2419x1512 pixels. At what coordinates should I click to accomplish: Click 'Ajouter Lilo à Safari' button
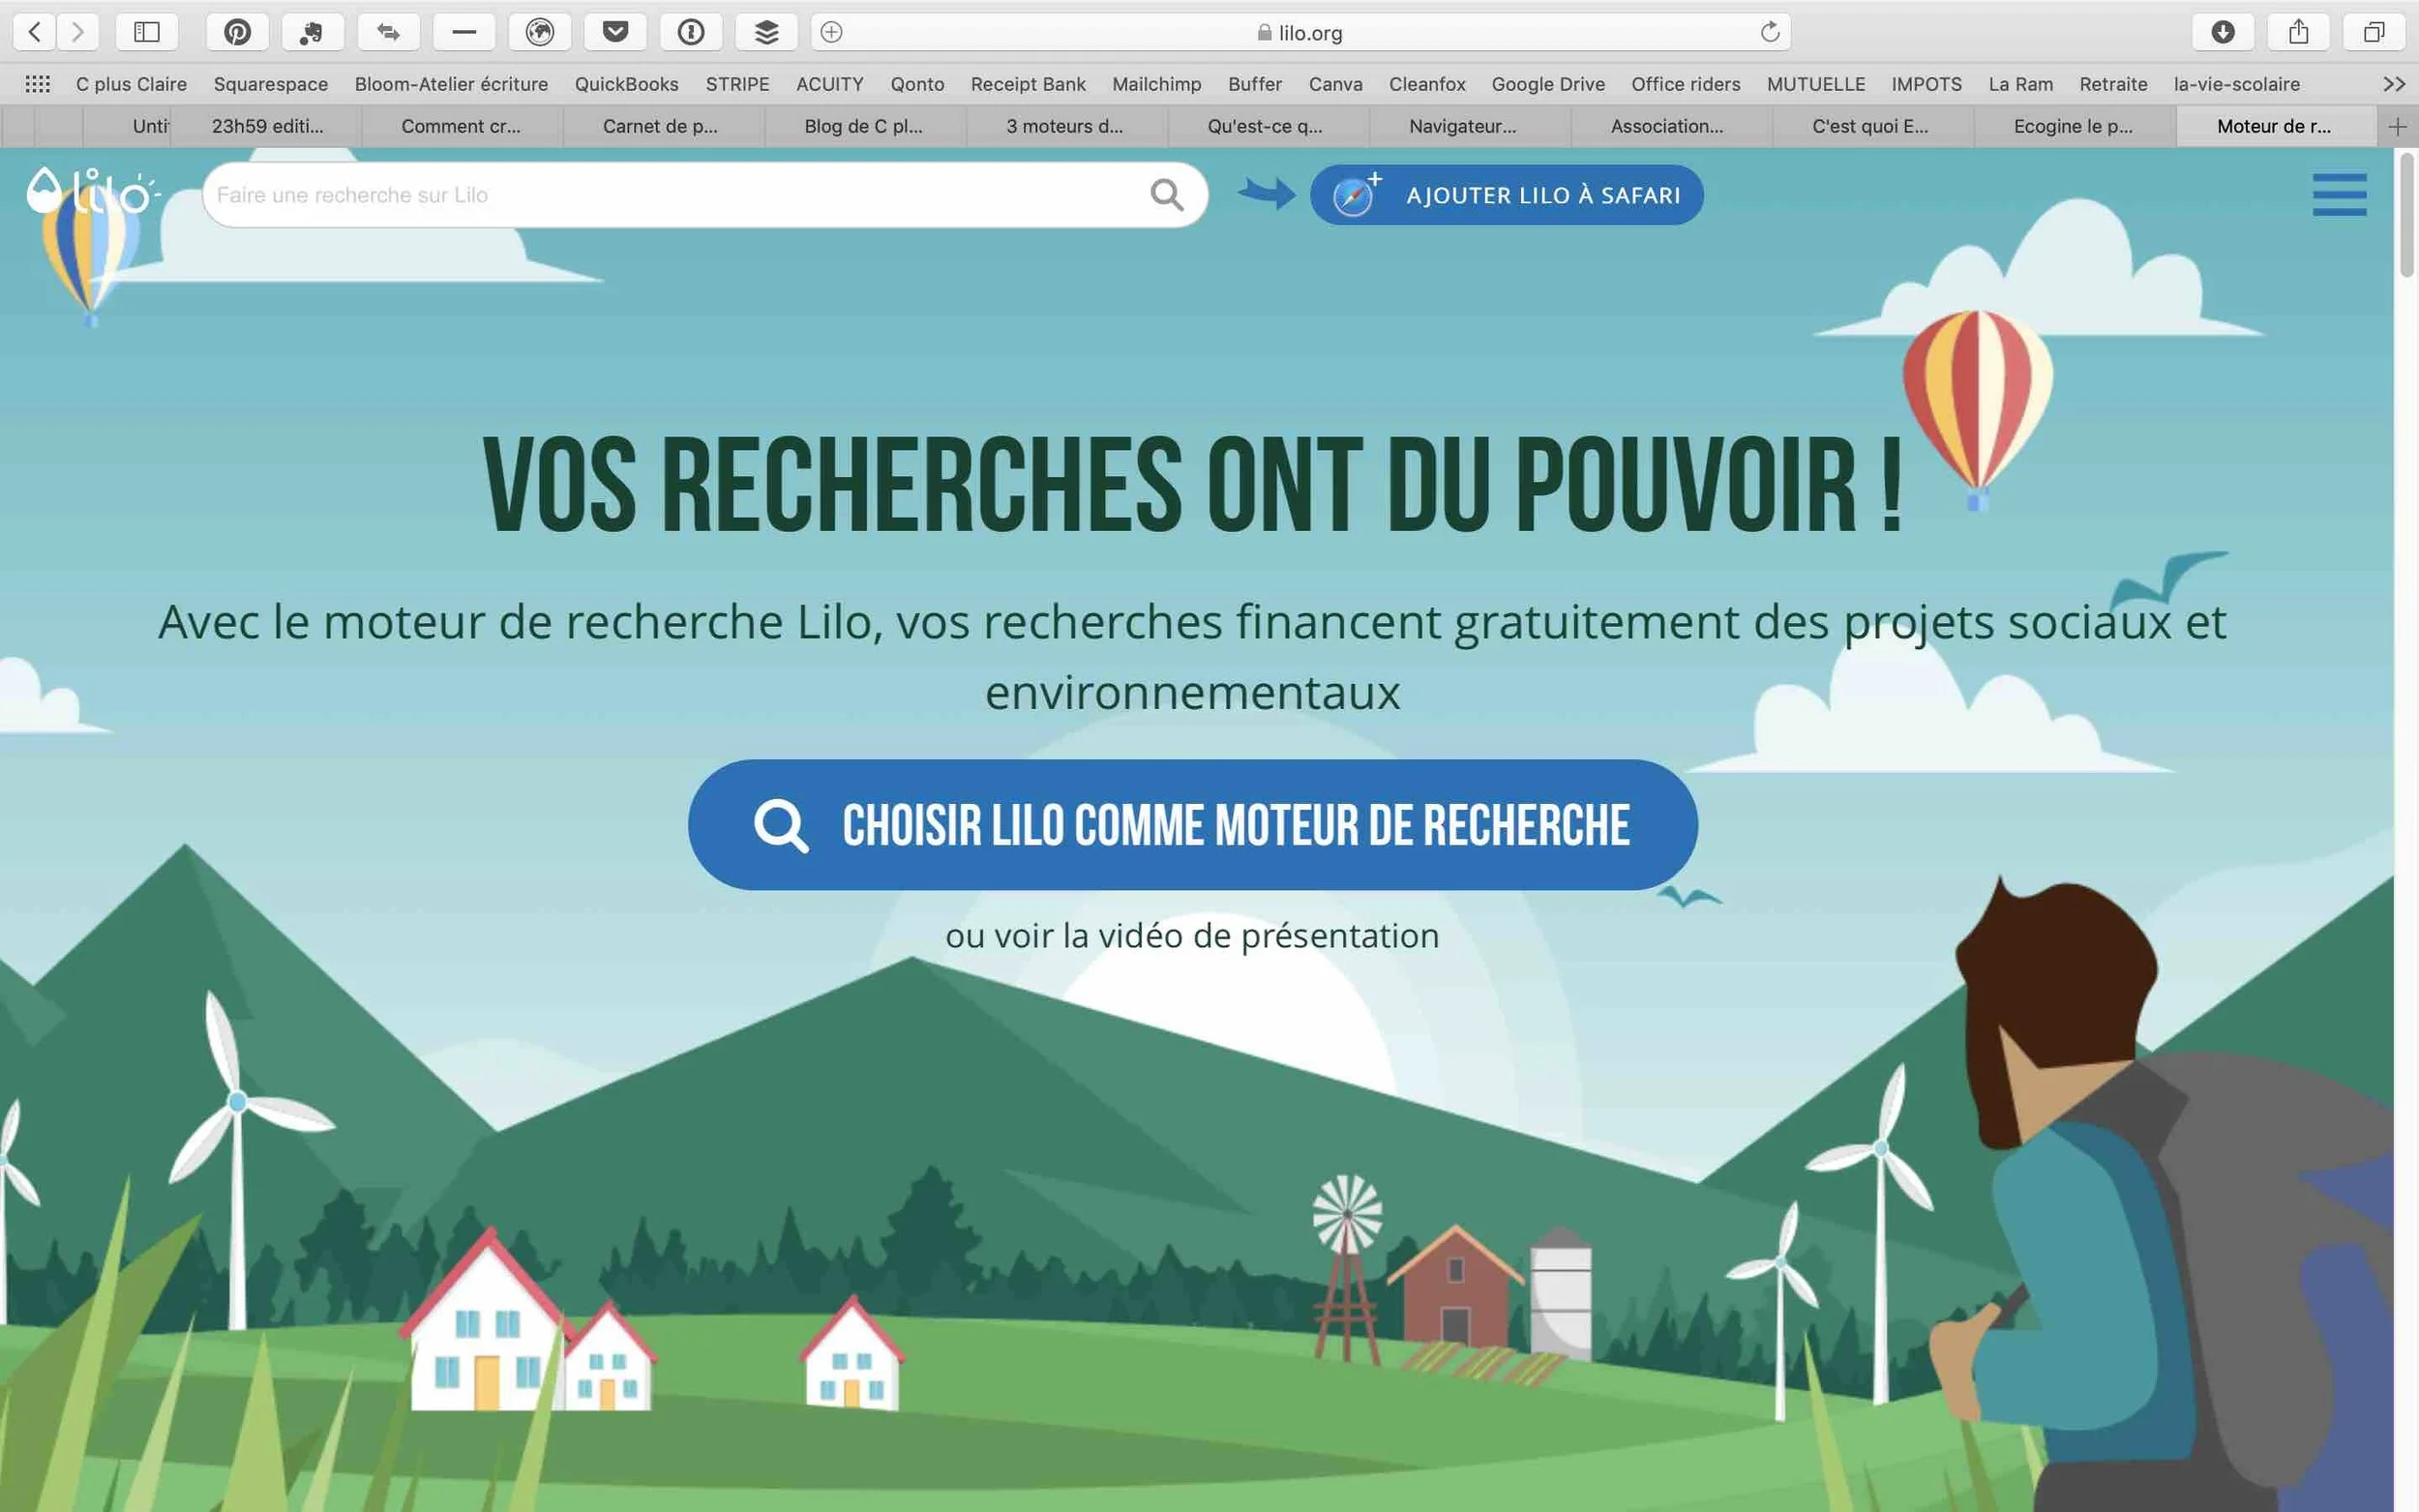pyautogui.click(x=1506, y=195)
